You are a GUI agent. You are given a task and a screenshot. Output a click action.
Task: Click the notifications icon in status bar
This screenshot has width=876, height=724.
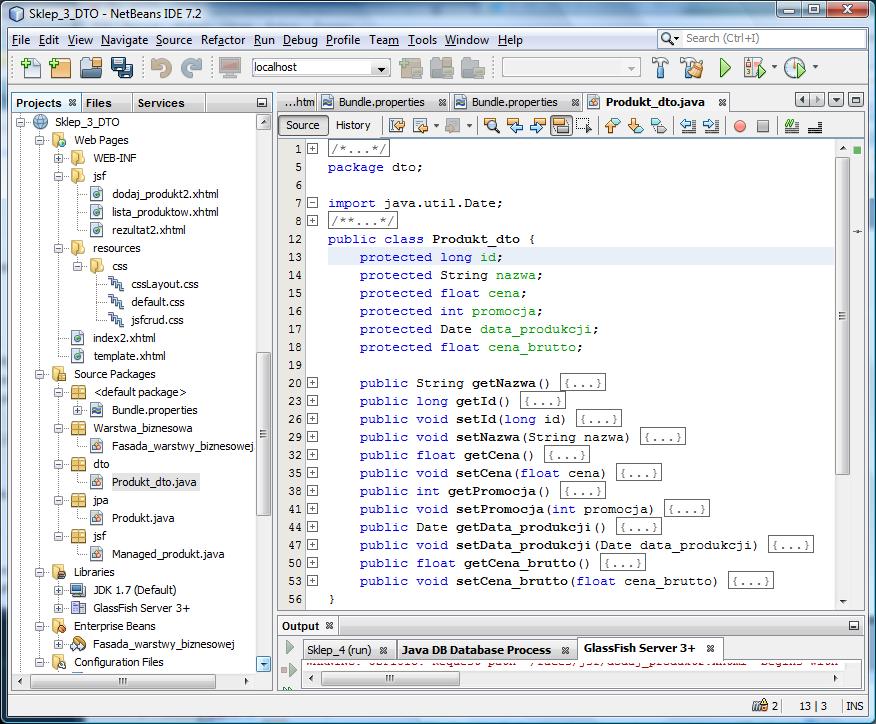760,706
